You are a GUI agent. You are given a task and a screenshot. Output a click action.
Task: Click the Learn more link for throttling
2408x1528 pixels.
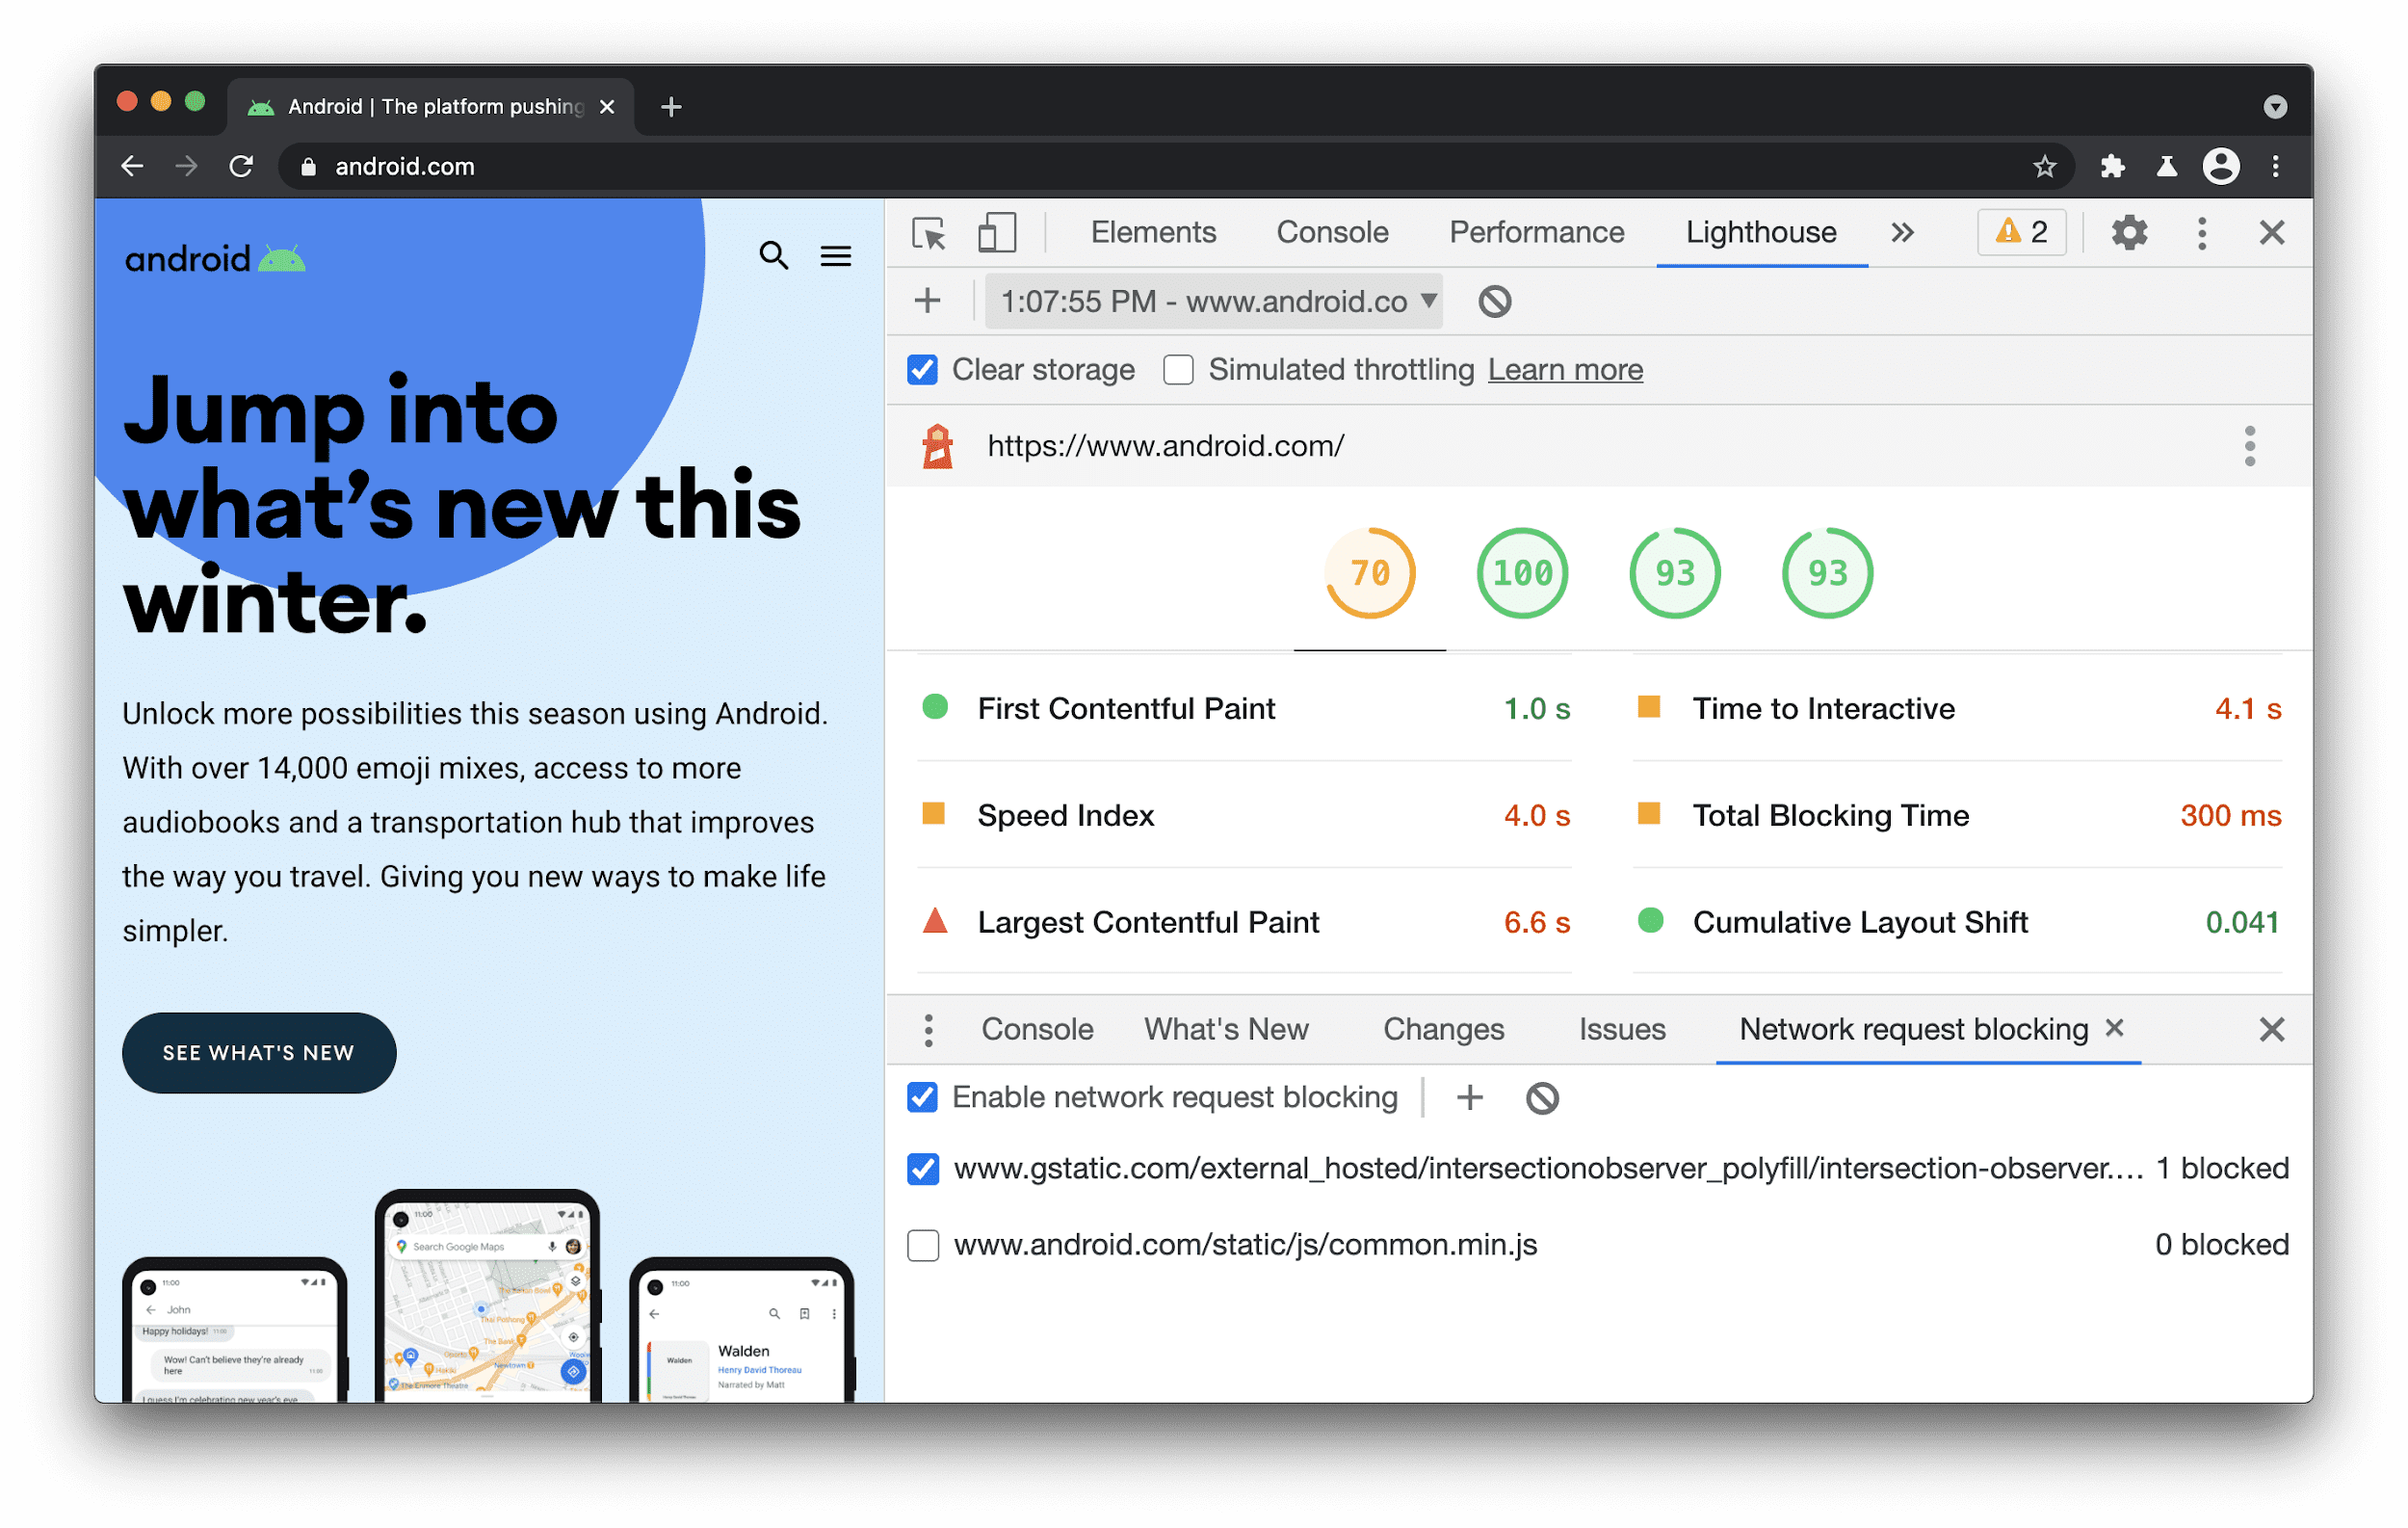[1564, 371]
